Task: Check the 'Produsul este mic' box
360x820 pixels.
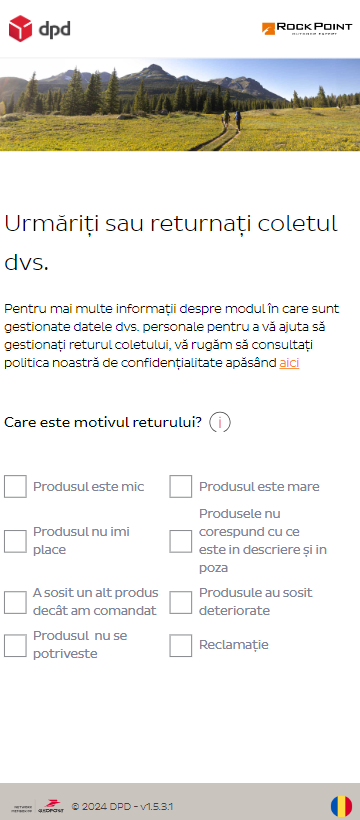Action: coord(15,486)
